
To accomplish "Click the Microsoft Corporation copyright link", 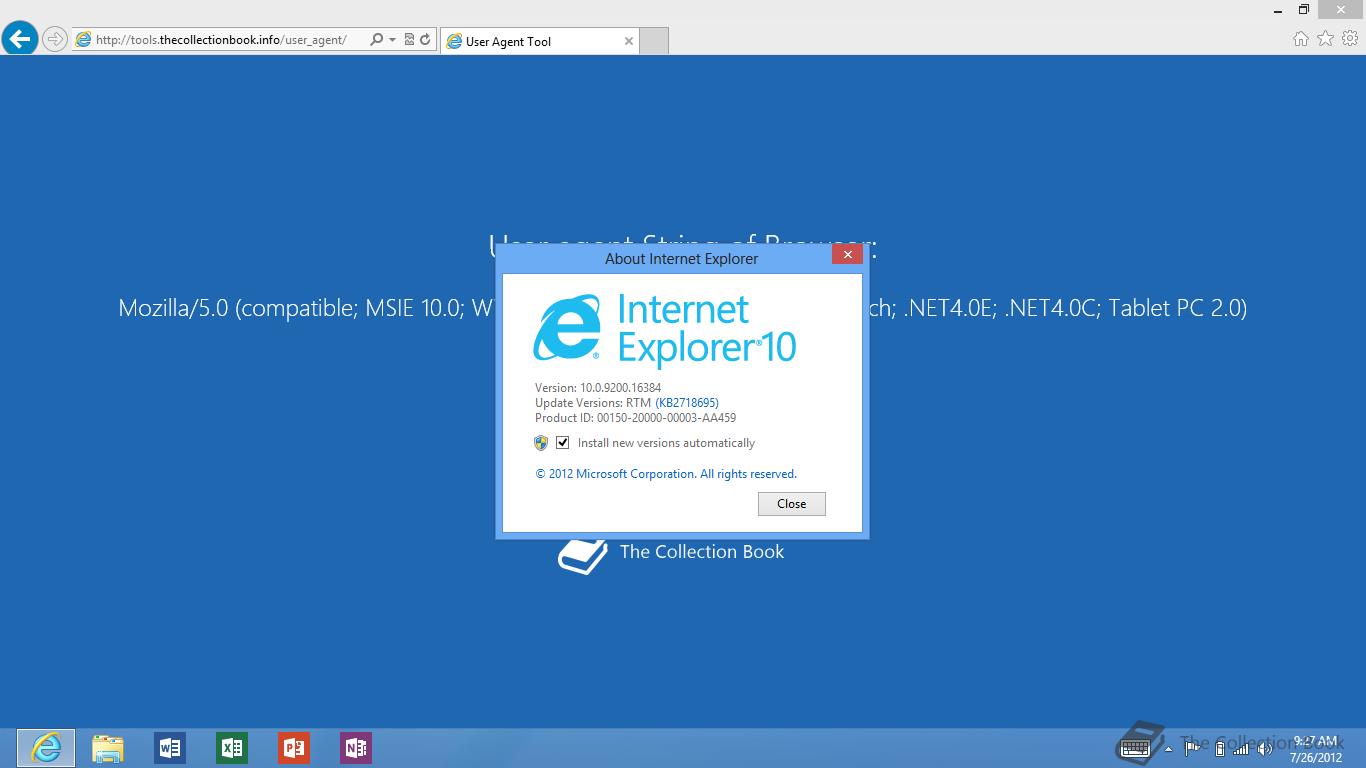I will coord(666,474).
